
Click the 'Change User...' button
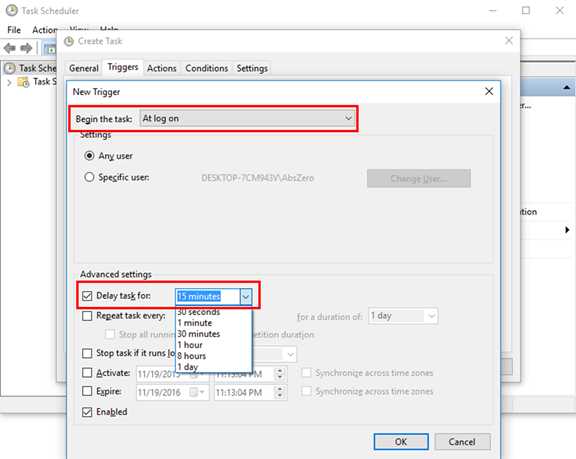point(418,178)
